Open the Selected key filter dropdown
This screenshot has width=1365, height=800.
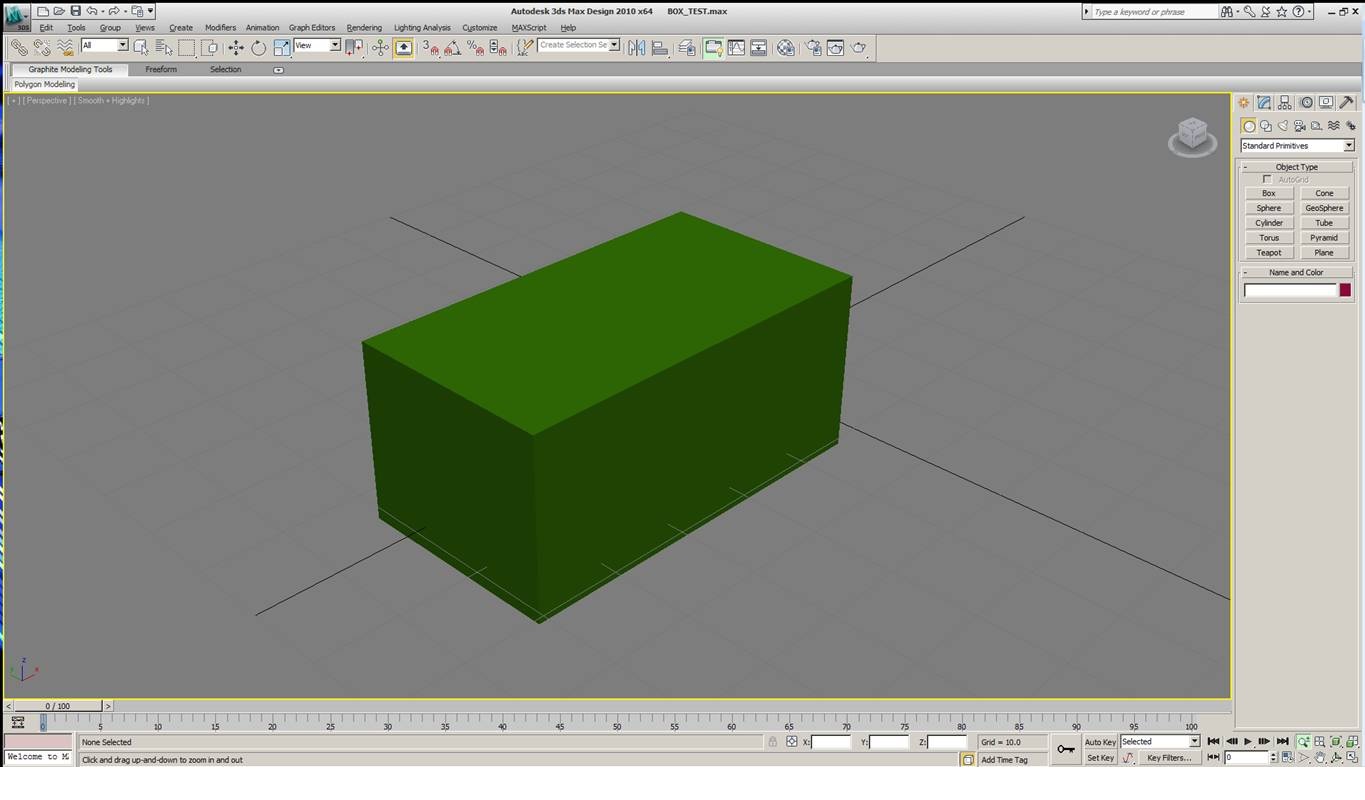(1159, 742)
